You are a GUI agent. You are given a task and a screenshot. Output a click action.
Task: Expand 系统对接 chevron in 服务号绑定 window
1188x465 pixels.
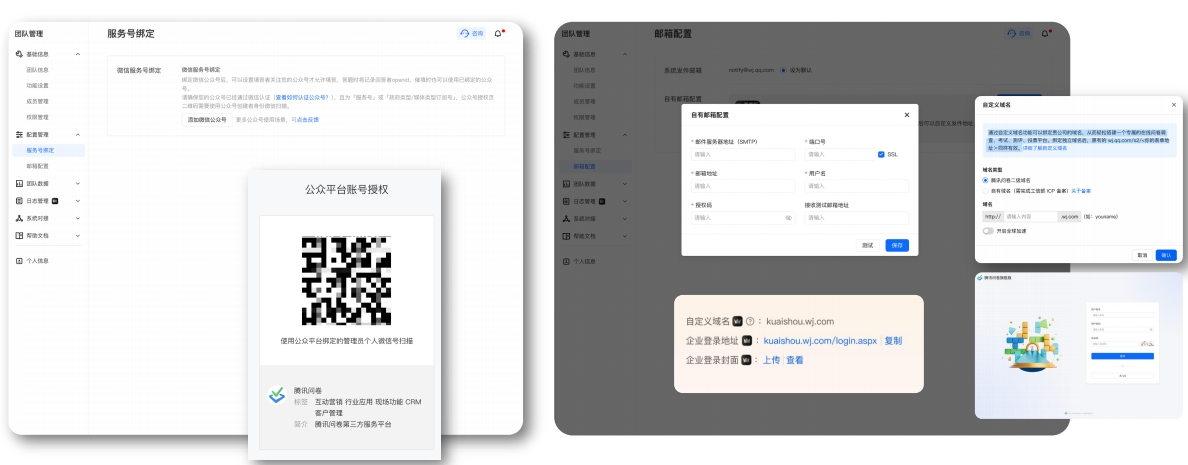(x=77, y=218)
